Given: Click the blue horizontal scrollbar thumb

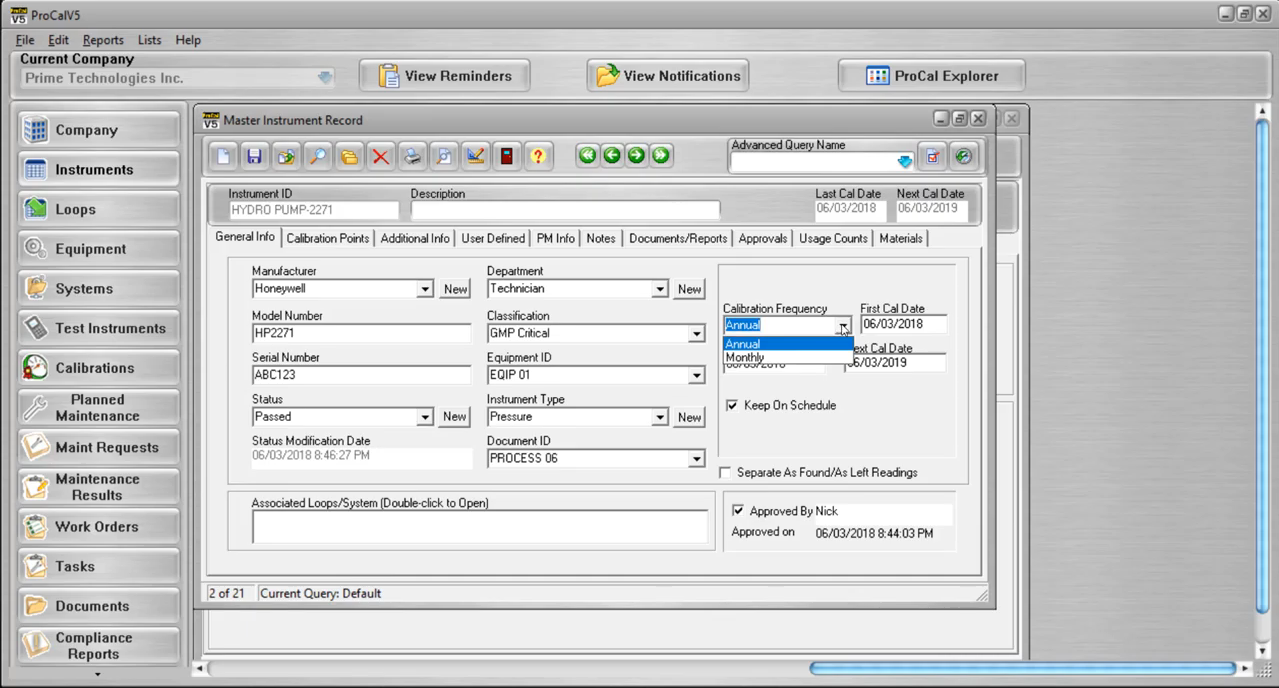Looking at the screenshot, I should [x=1022, y=668].
